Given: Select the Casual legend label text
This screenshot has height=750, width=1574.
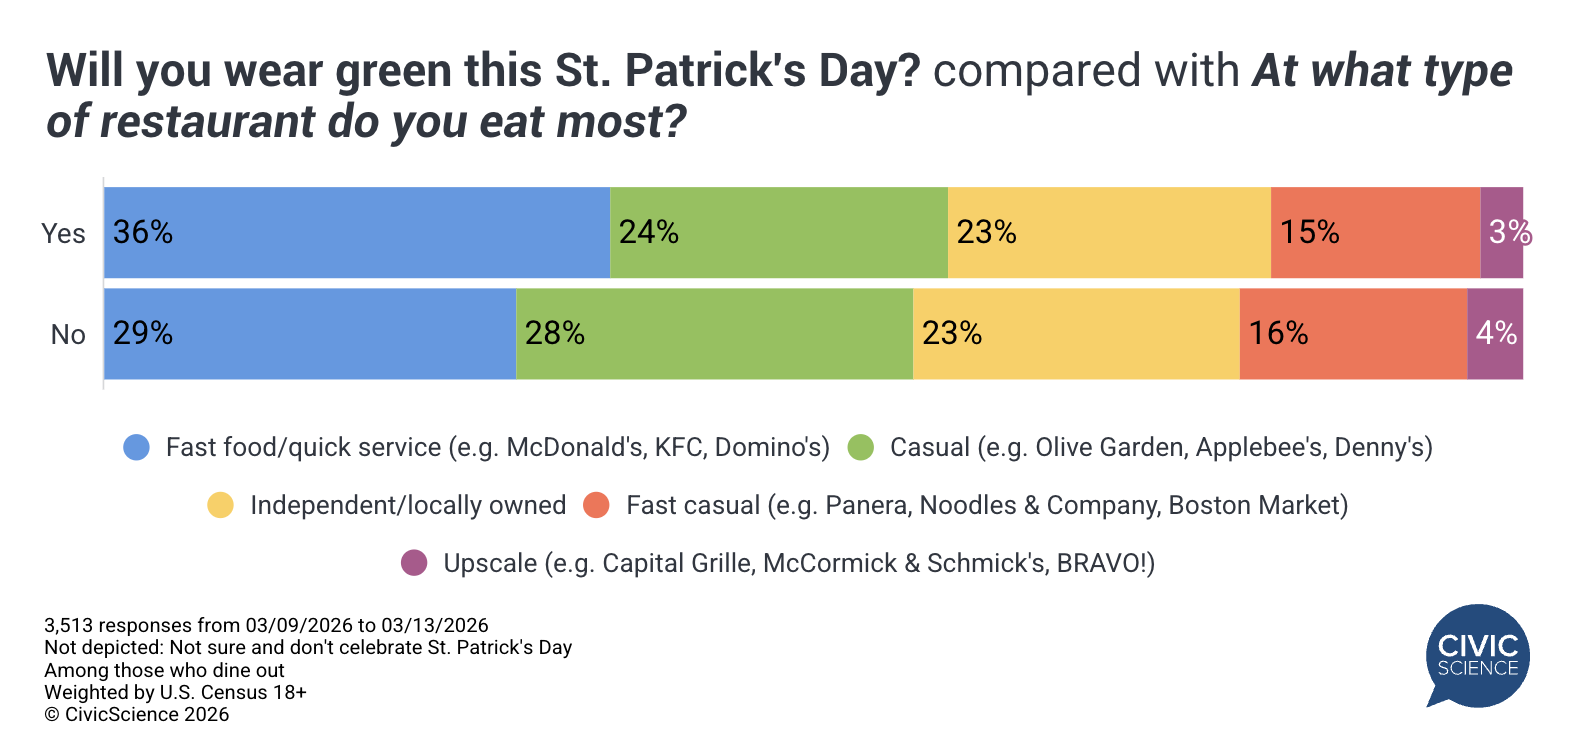Looking at the screenshot, I should coord(1161,447).
